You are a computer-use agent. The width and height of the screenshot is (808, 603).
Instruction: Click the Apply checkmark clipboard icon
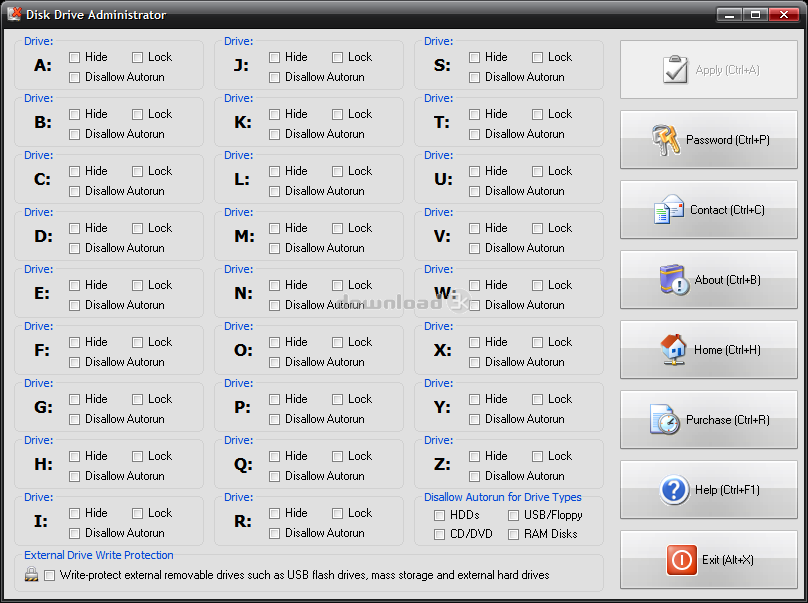pos(676,69)
